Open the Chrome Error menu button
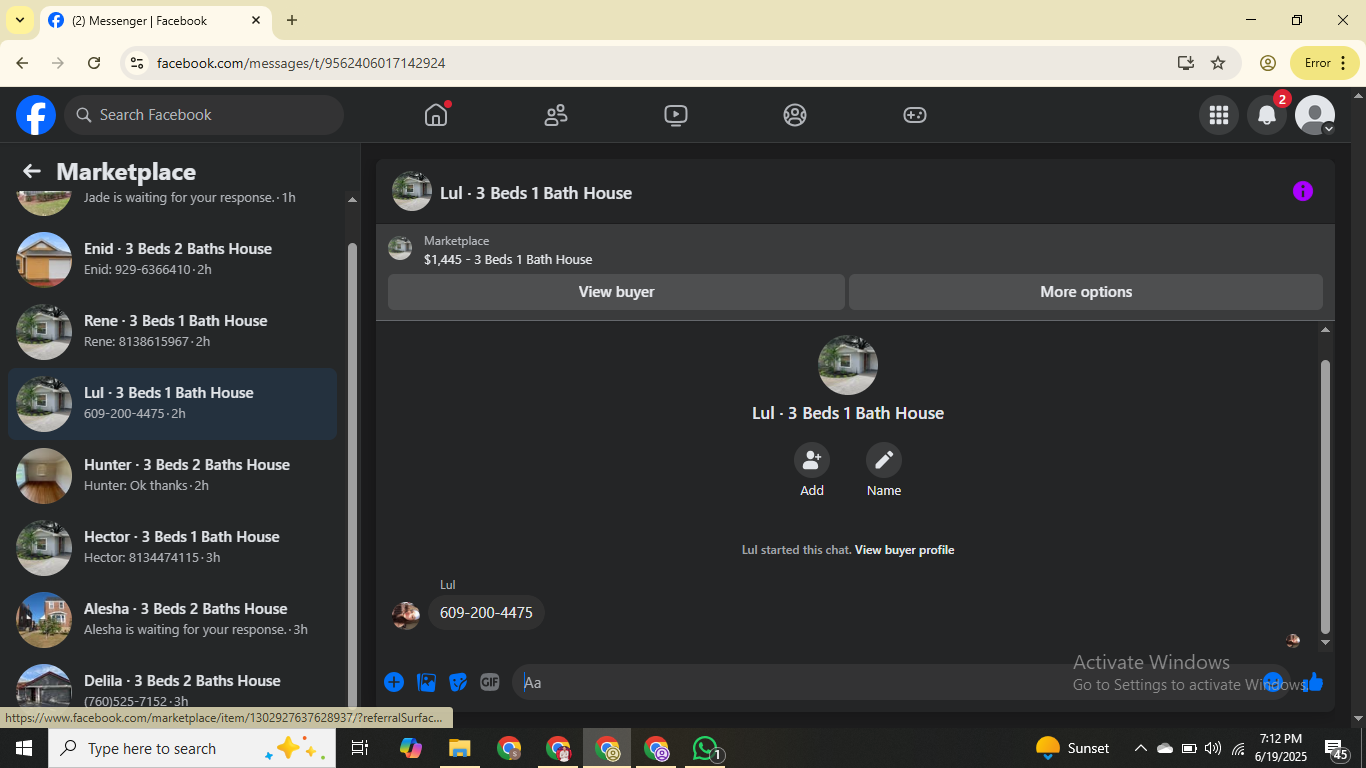 (x=1325, y=63)
